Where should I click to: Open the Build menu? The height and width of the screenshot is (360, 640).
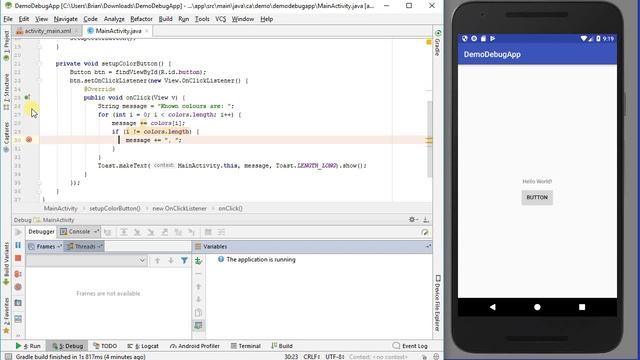pyautogui.click(x=165, y=19)
